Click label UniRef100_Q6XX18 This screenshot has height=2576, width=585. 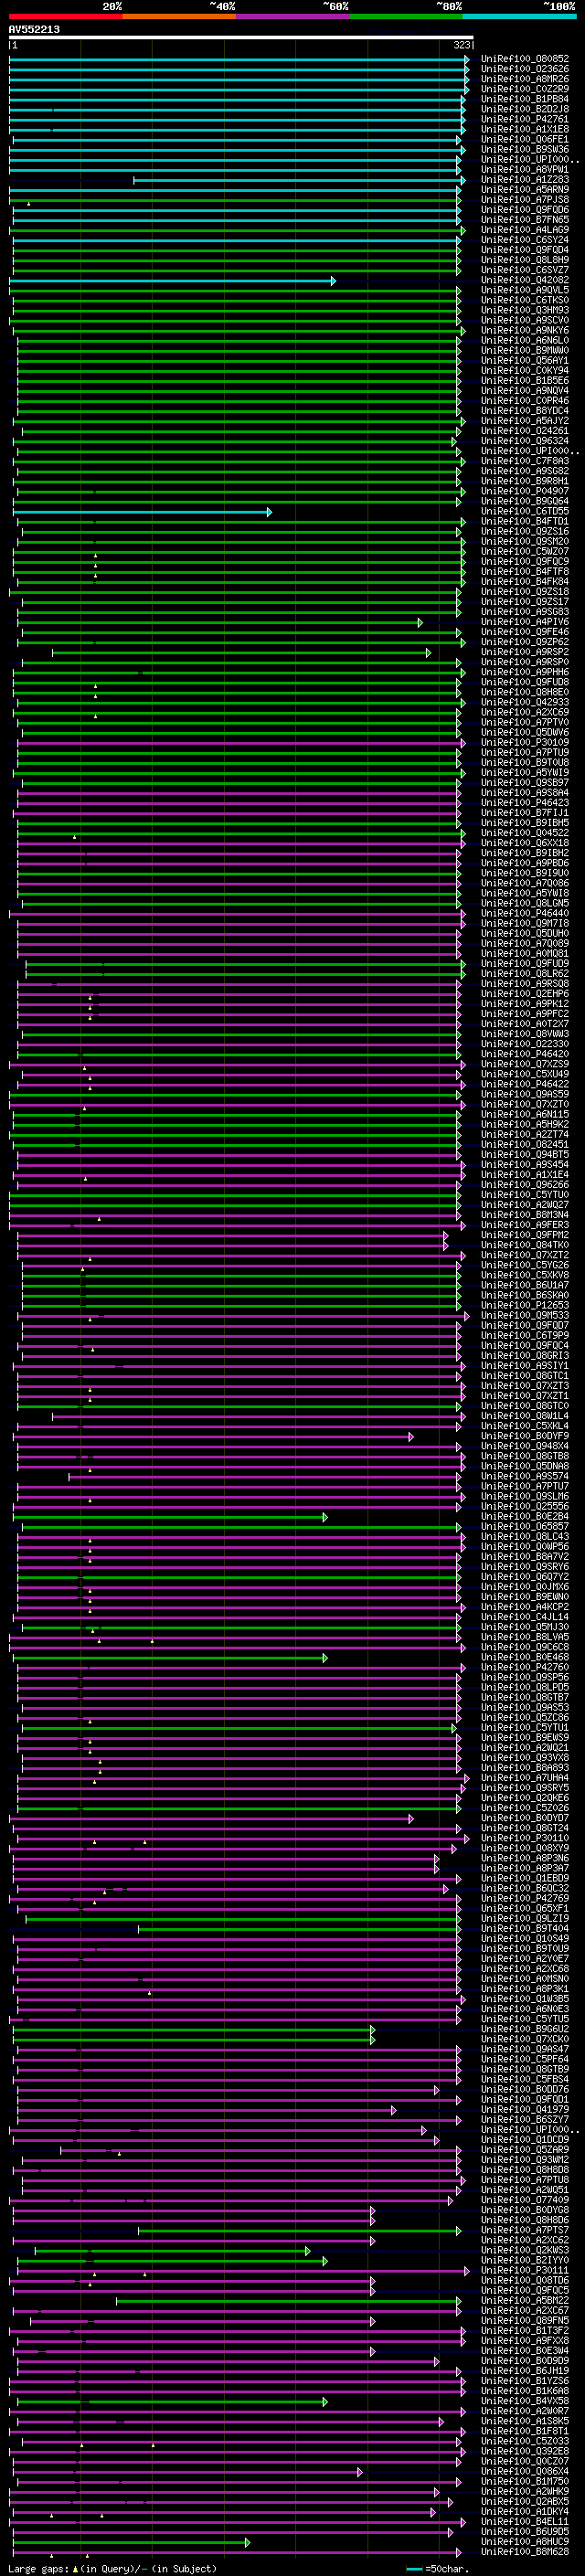(525, 842)
